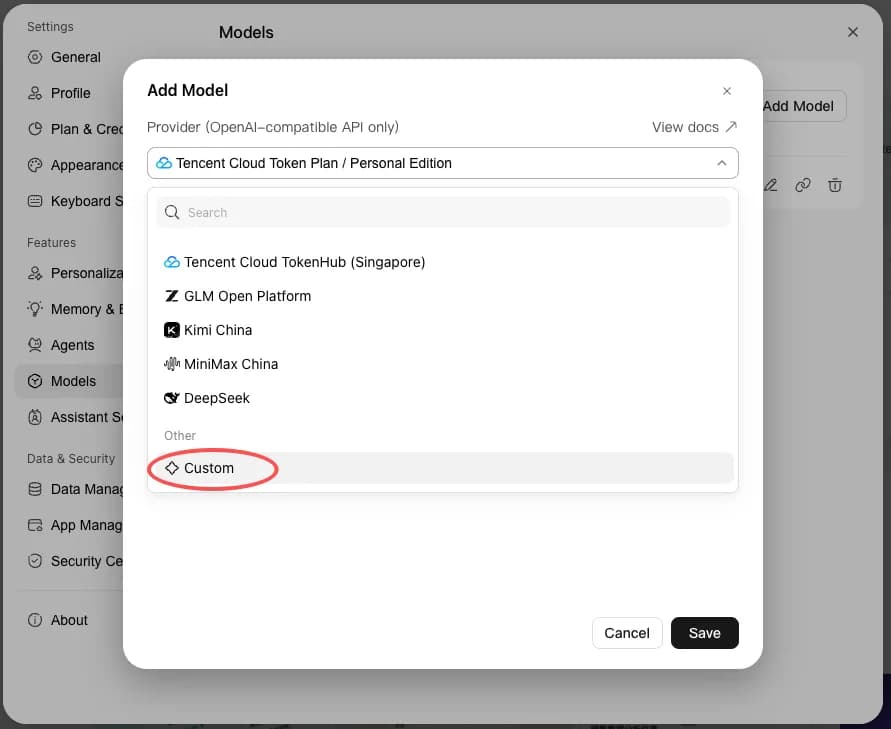Screen dimensions: 891x729
Task: Click the View docs arrow icon
Action: point(731,127)
